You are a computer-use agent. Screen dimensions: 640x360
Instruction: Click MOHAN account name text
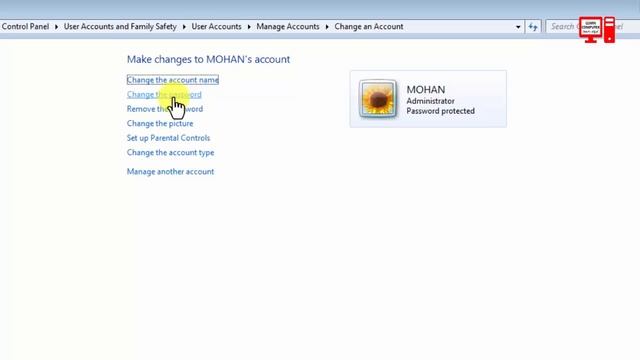click(426, 90)
